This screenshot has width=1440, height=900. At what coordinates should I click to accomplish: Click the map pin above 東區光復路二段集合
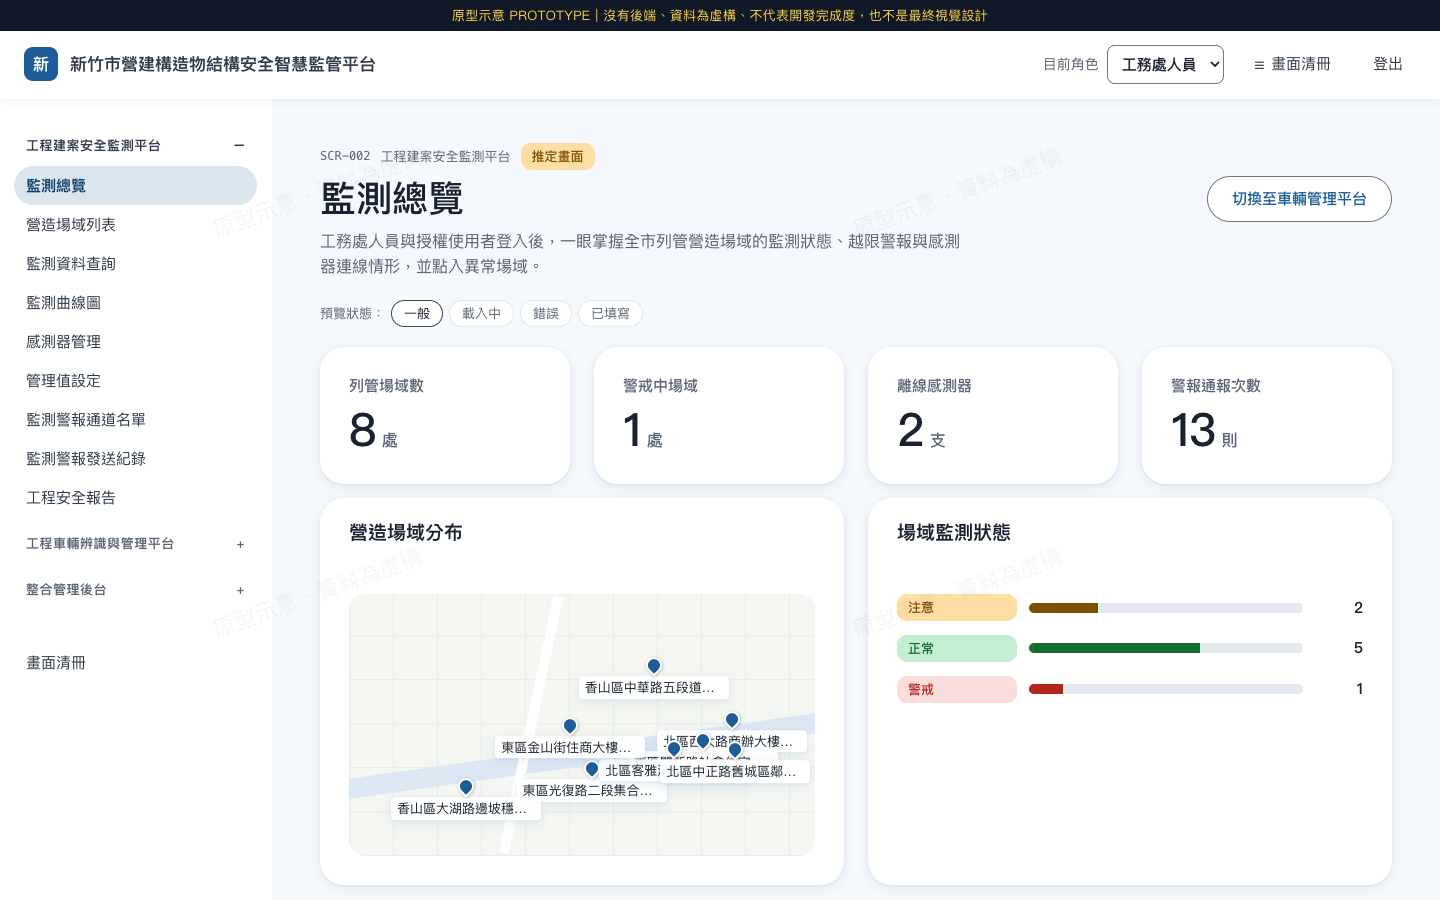click(x=592, y=769)
